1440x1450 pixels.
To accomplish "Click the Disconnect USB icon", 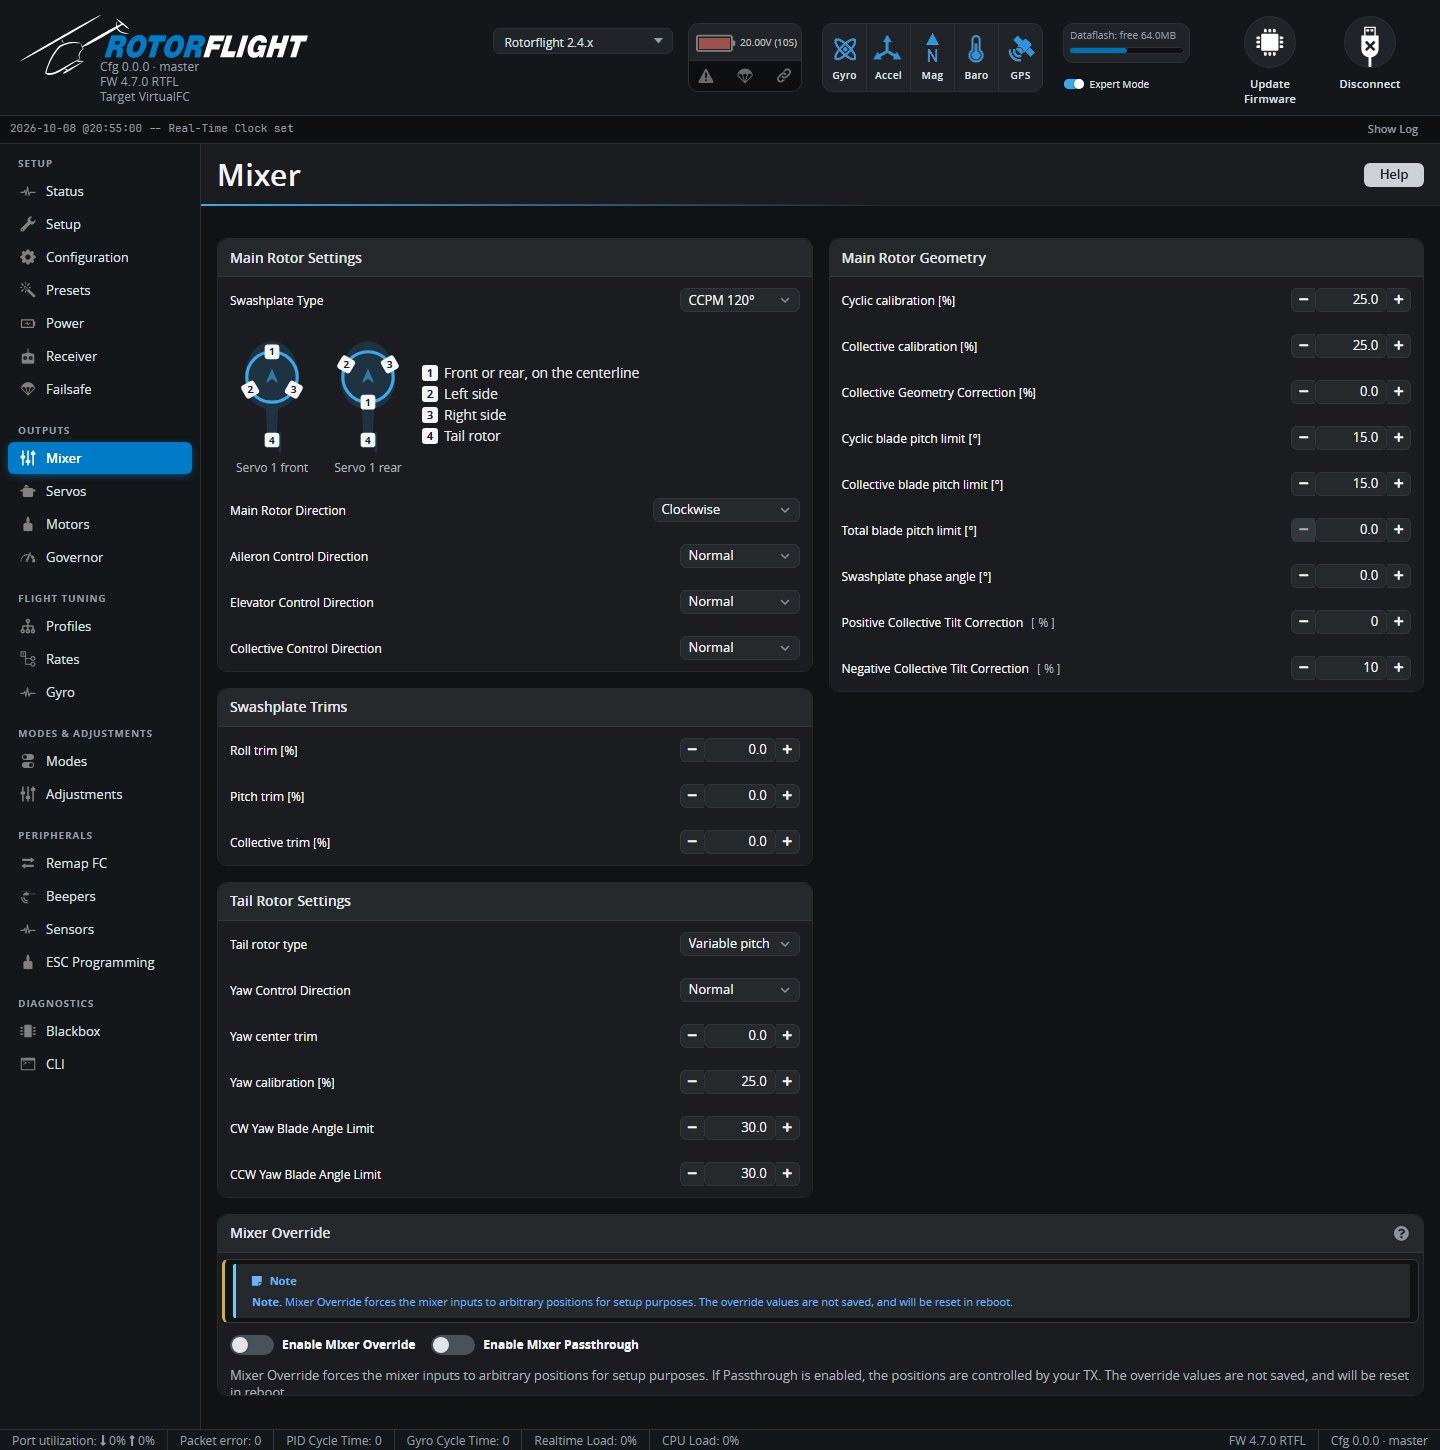I will 1370,42.
